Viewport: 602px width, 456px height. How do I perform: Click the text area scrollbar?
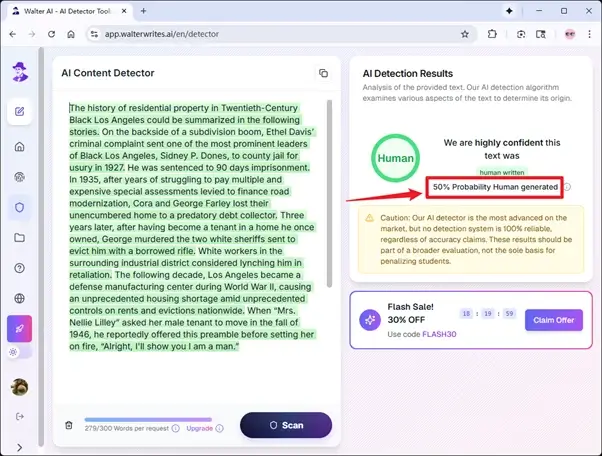pos(329,193)
